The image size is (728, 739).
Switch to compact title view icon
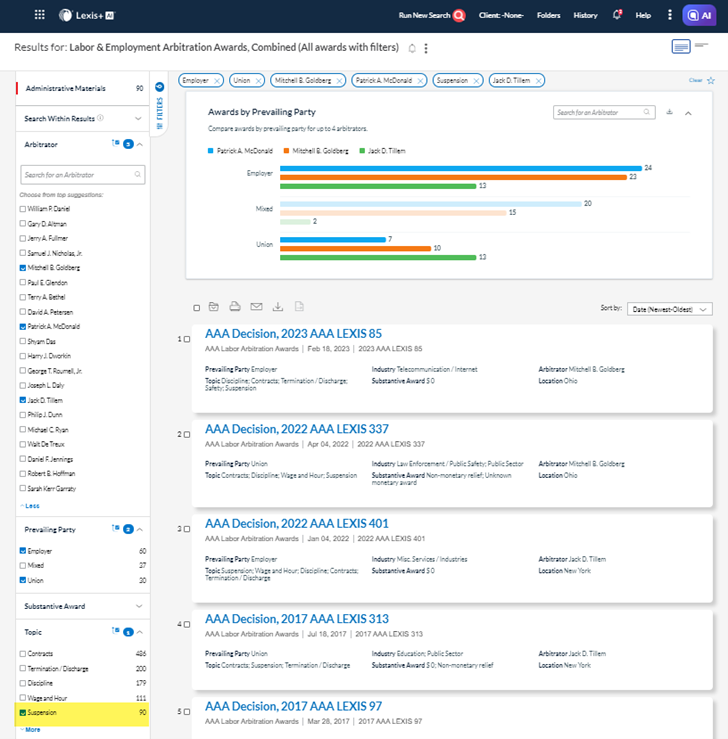coord(702,45)
